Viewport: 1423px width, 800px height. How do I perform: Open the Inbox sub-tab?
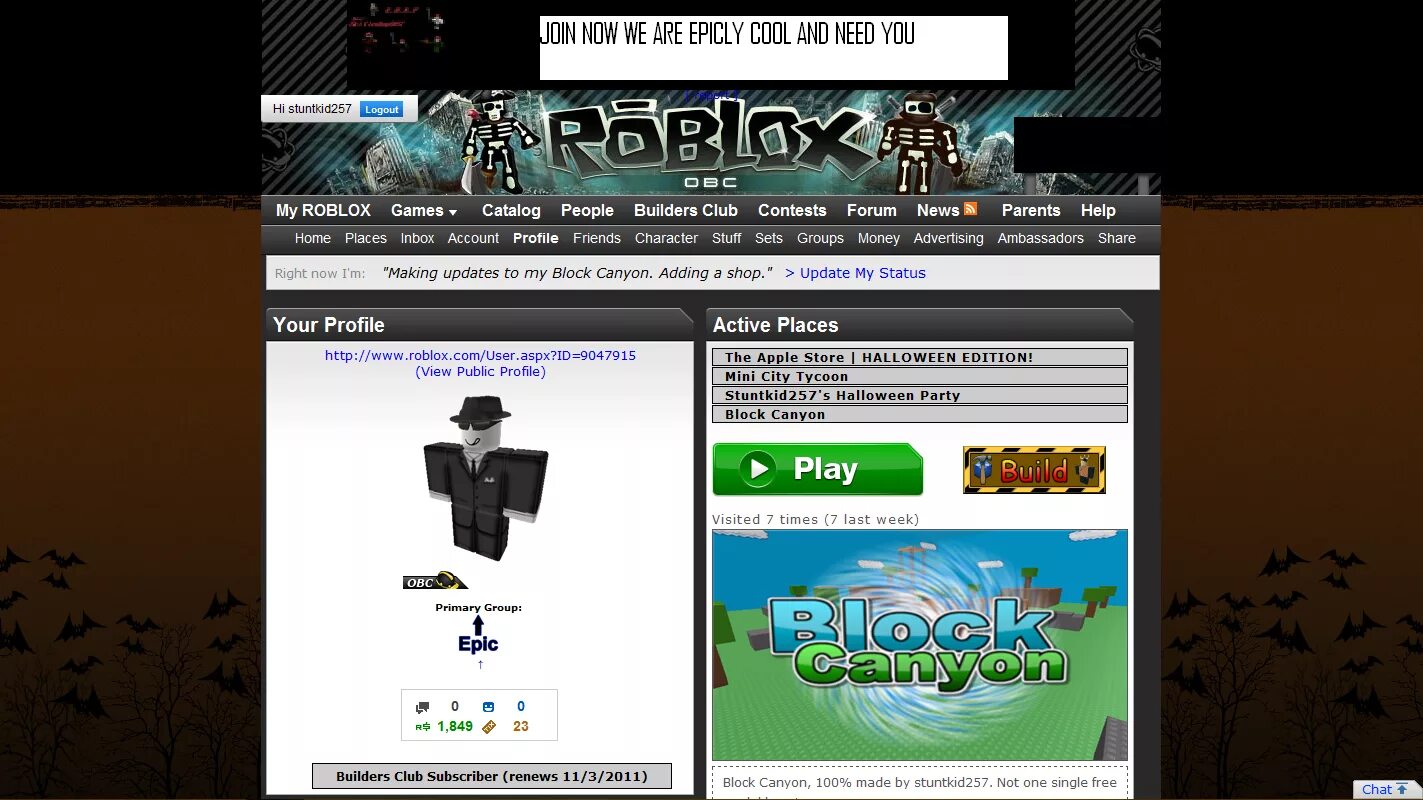click(x=418, y=238)
